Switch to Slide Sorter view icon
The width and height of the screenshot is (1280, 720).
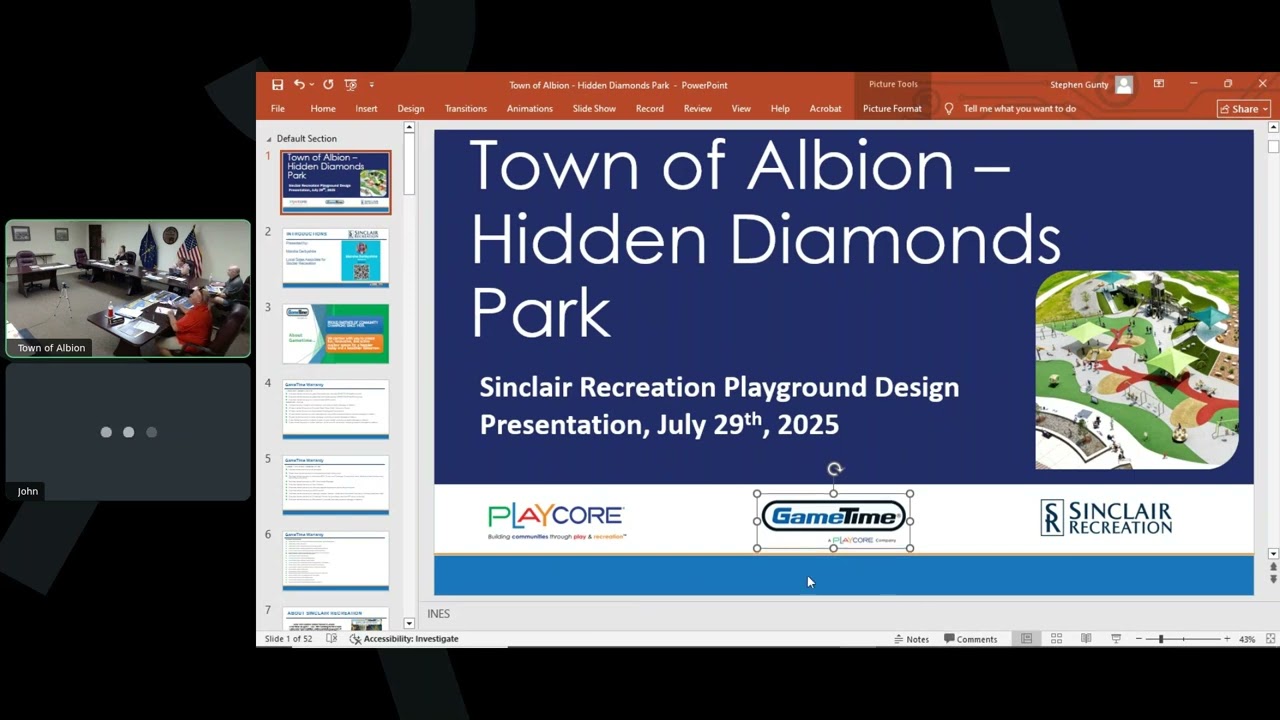1056,639
